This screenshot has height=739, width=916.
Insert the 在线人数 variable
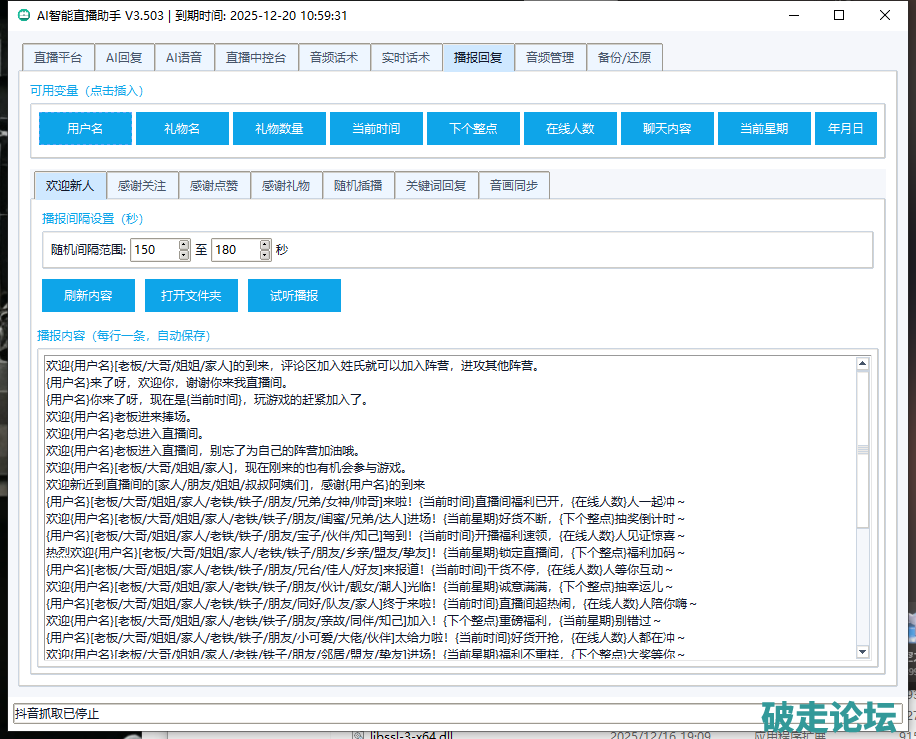(x=570, y=129)
